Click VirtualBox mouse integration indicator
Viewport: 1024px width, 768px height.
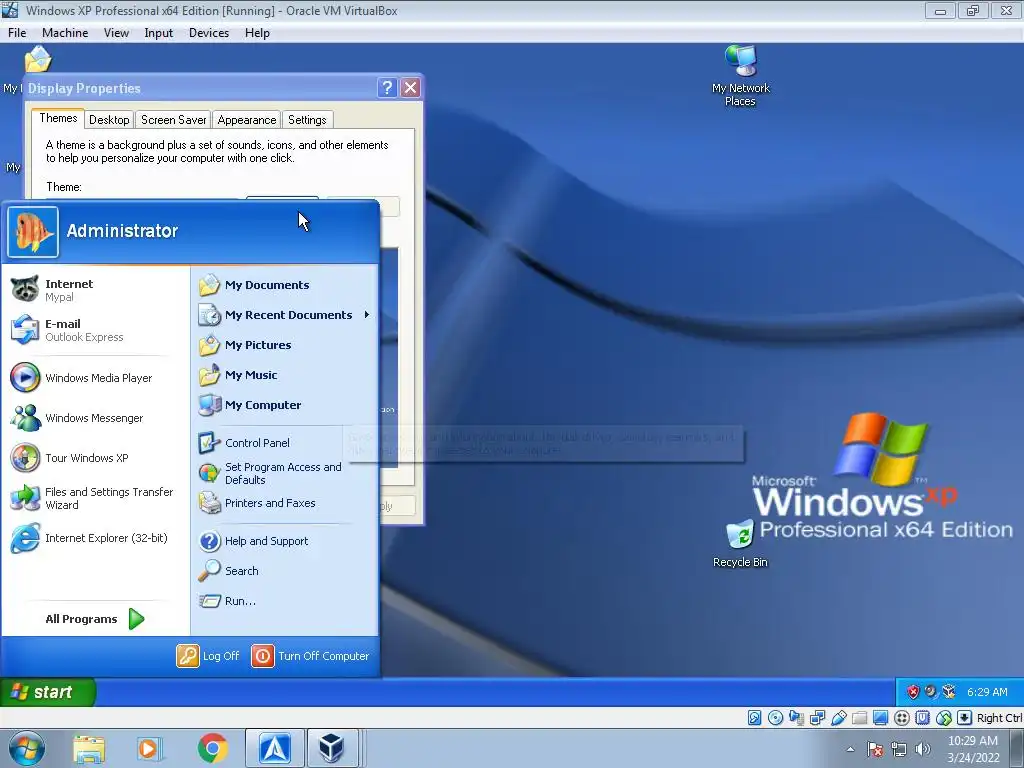(944, 718)
